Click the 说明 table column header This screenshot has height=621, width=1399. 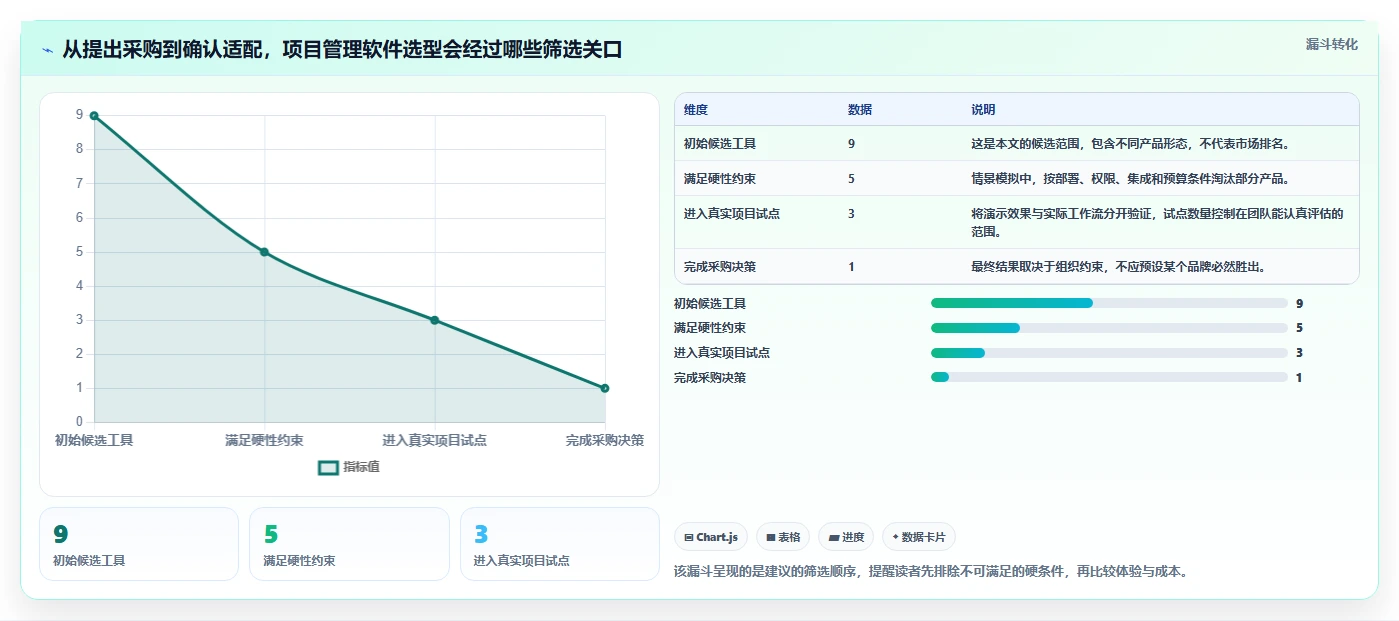coord(983,110)
